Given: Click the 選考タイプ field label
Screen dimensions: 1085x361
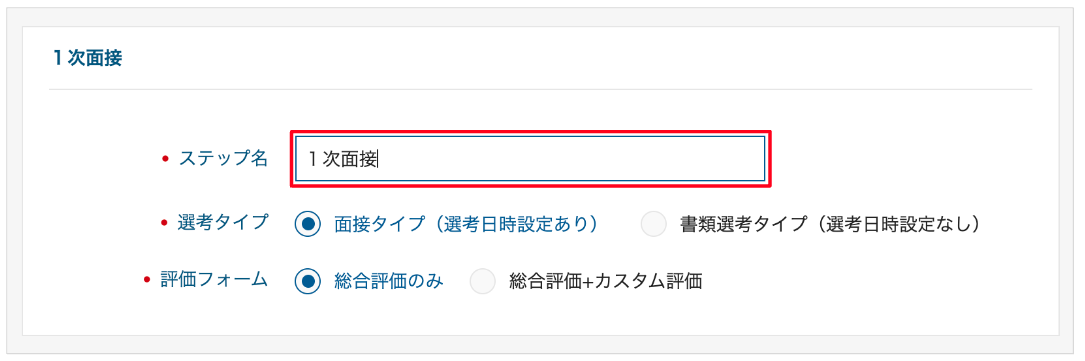Looking at the screenshot, I should pyautogui.click(x=223, y=223).
